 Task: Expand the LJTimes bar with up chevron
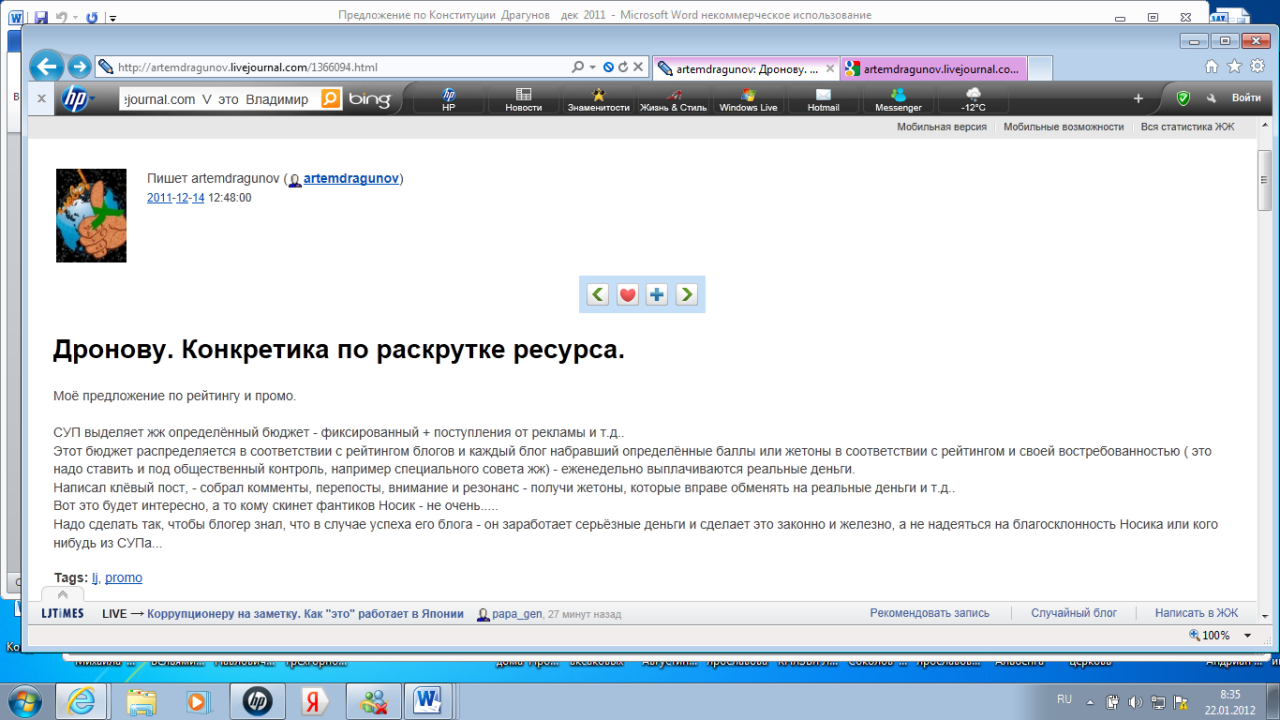coord(62,594)
